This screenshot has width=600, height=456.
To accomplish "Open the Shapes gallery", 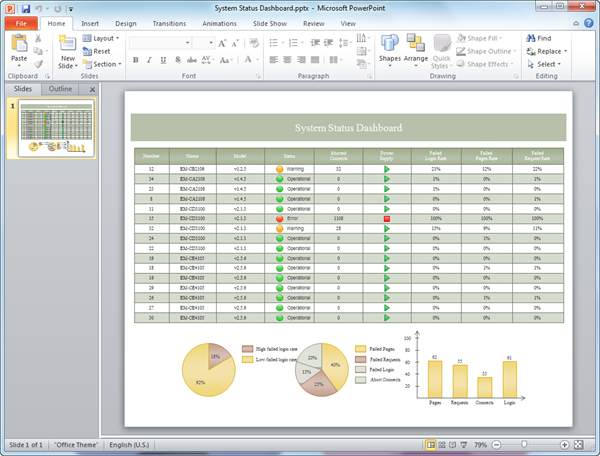I will click(x=389, y=44).
